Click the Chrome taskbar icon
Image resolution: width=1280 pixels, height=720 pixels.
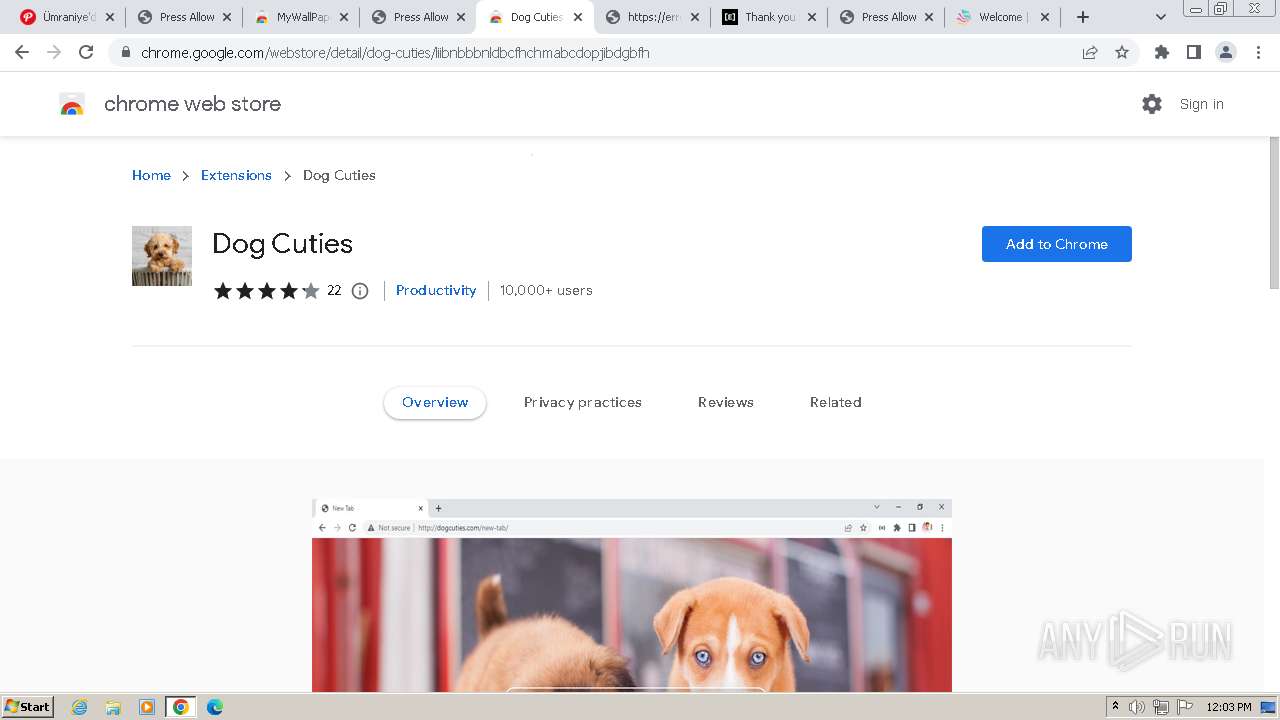click(181, 707)
